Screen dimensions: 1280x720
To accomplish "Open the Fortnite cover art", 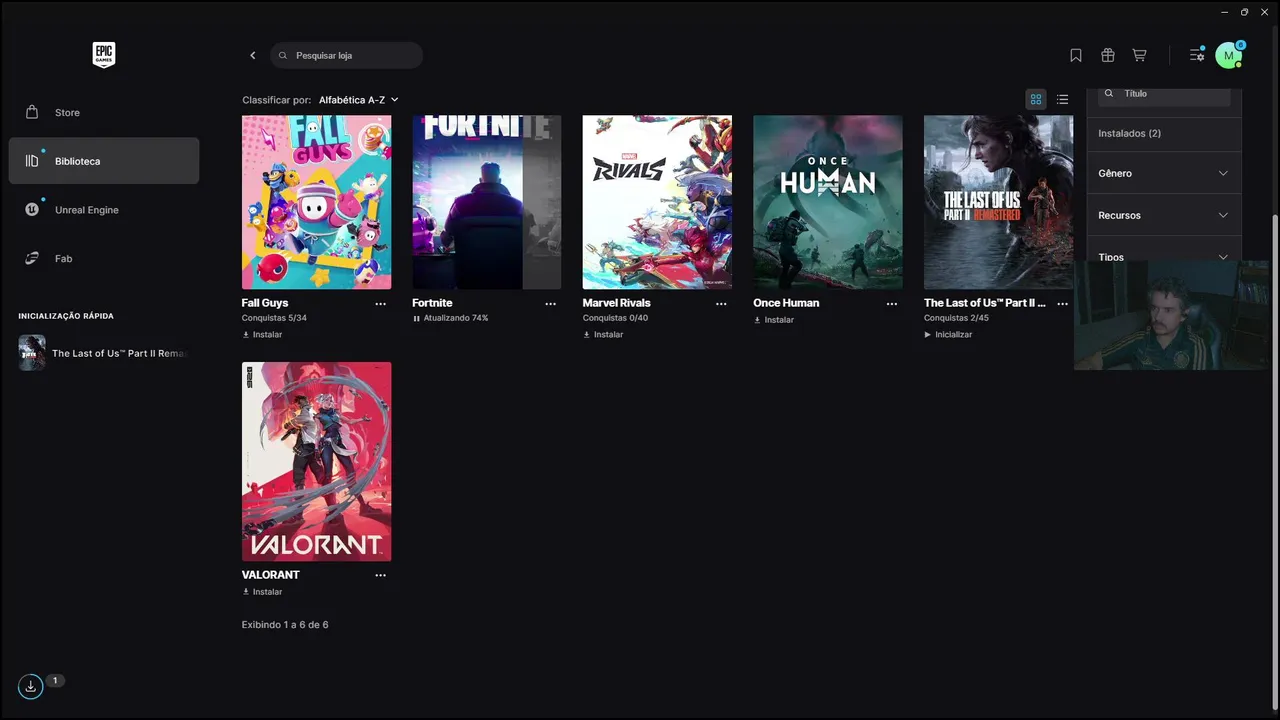I will [487, 202].
